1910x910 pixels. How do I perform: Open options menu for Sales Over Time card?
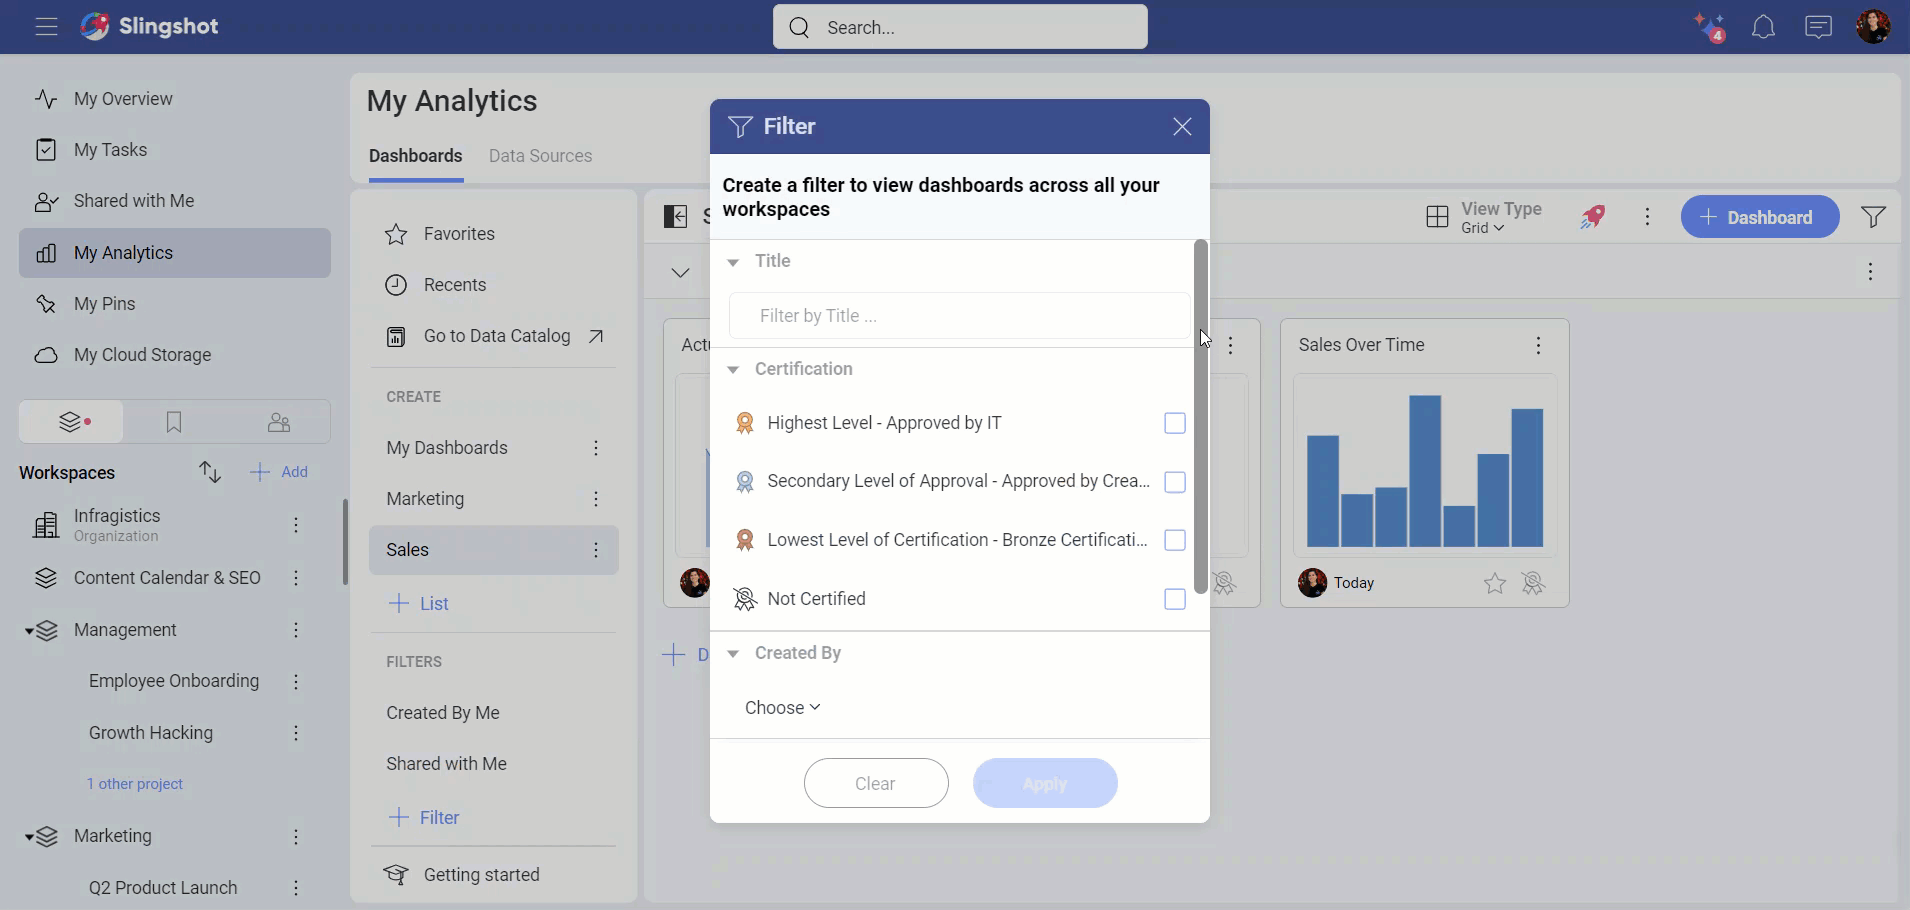(x=1538, y=346)
